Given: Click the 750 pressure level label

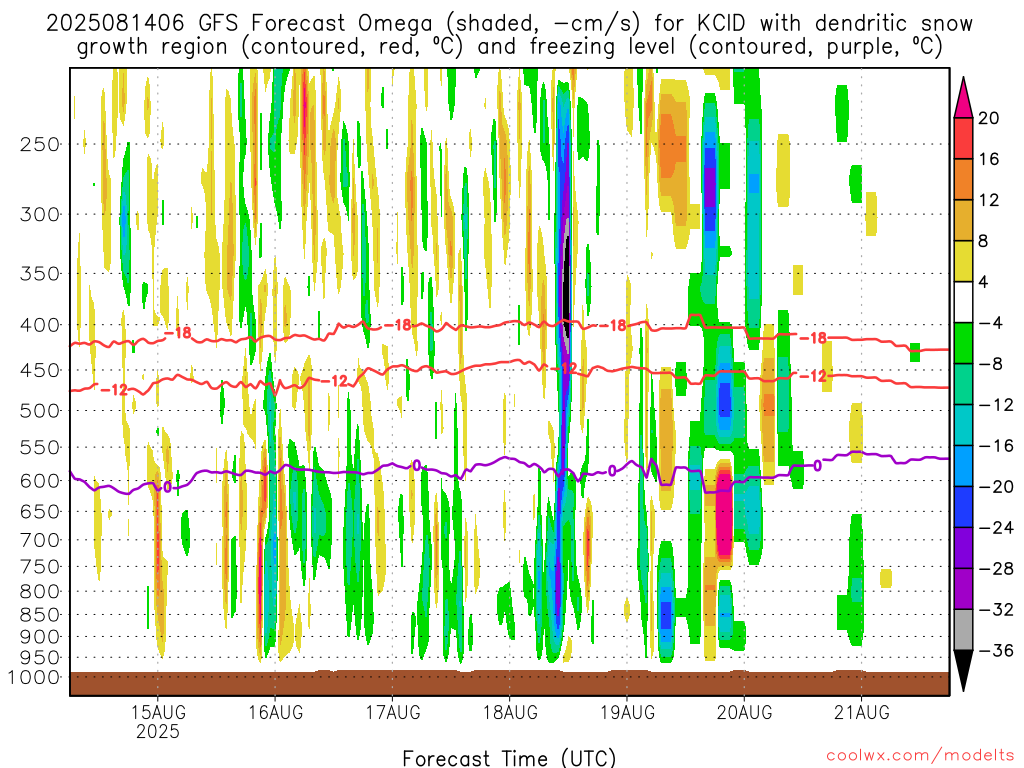Looking at the screenshot, I should 40,567.
